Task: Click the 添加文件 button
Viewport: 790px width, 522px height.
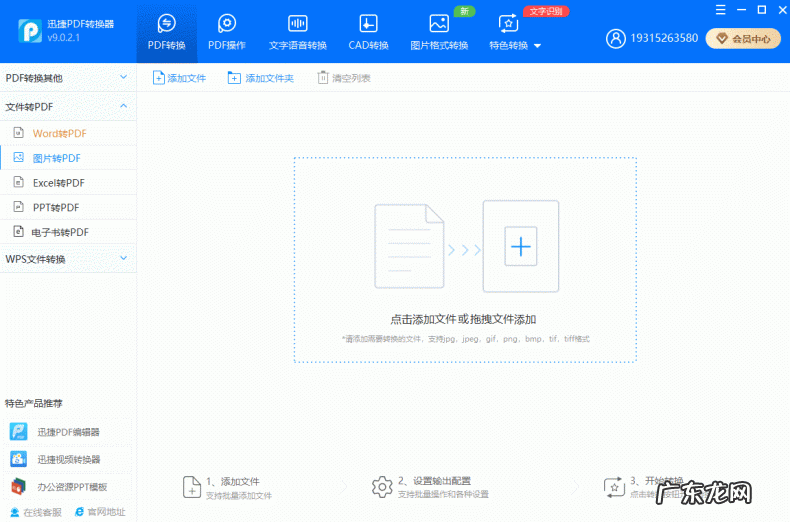Action: (x=179, y=78)
